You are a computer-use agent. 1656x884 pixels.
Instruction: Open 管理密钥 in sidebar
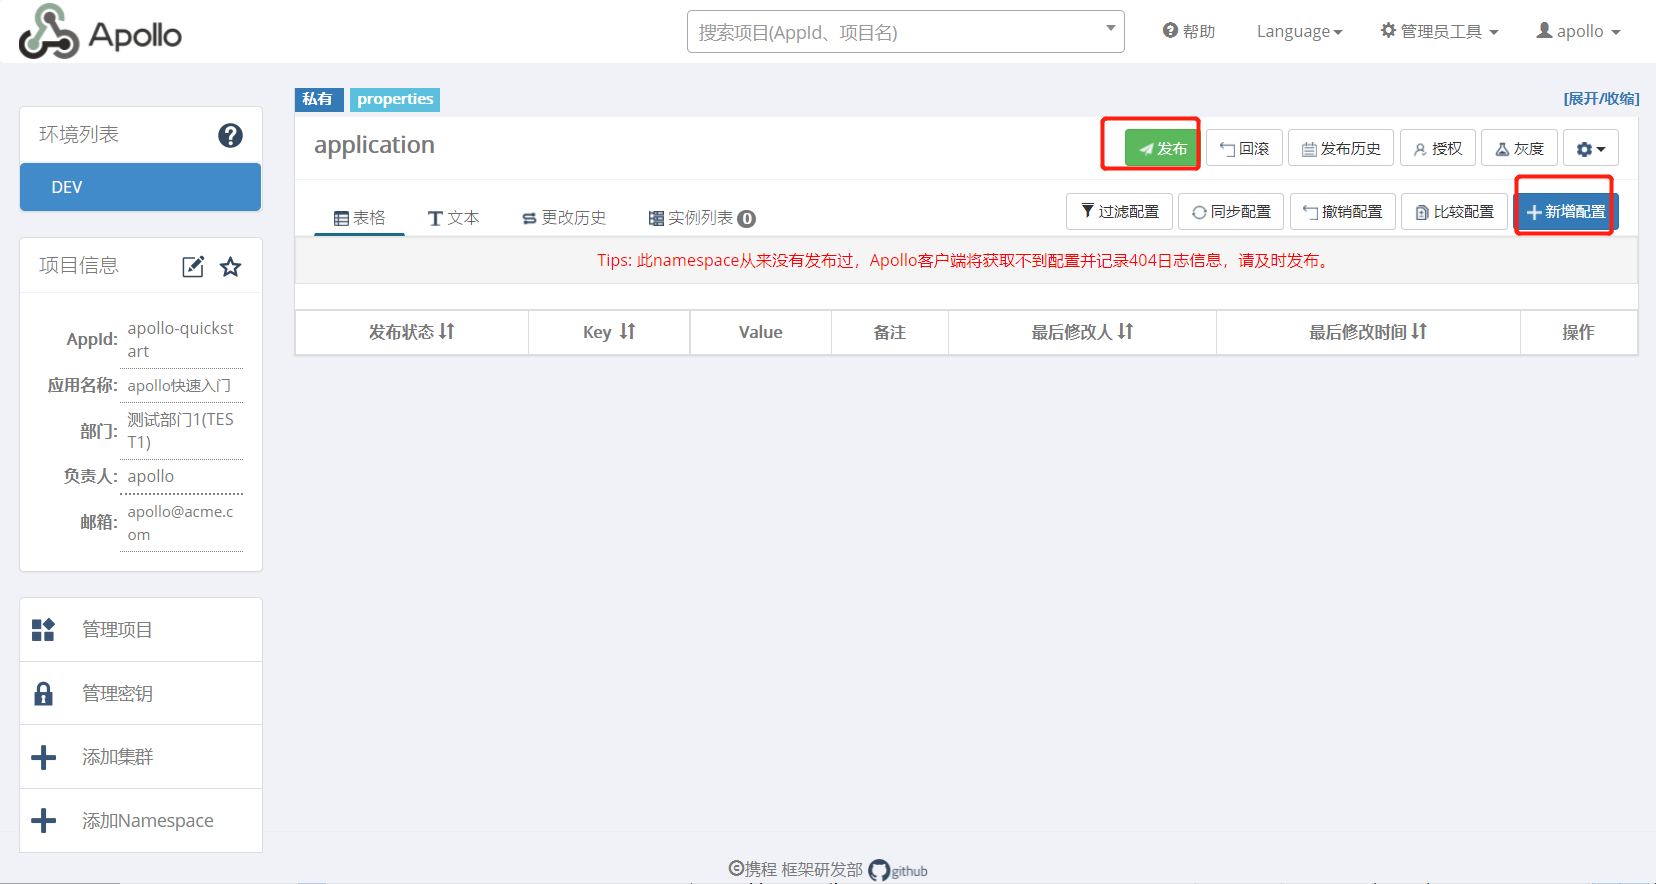click(141, 693)
